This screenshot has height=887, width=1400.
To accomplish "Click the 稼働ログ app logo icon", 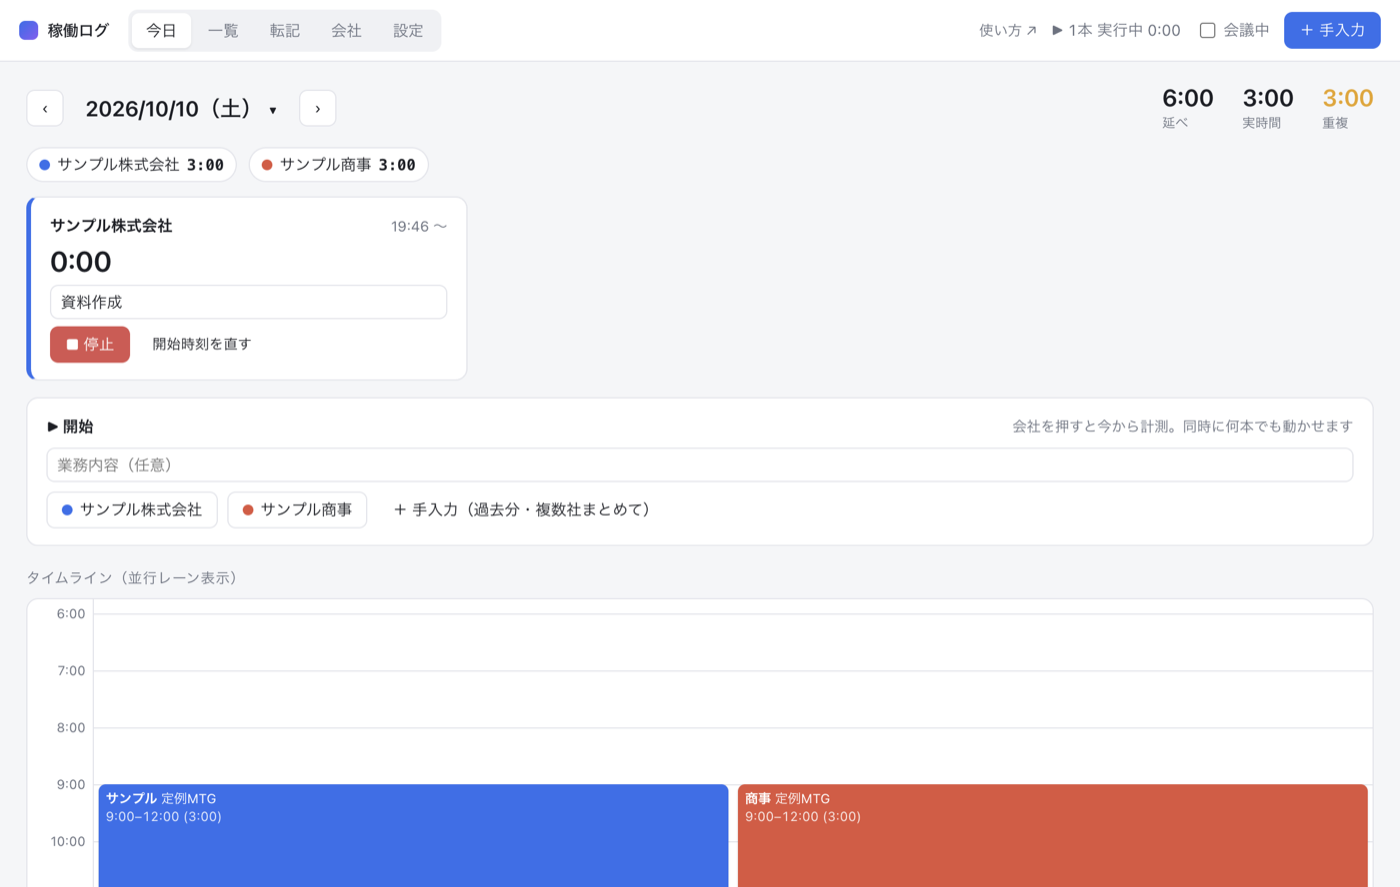I will coord(29,30).
